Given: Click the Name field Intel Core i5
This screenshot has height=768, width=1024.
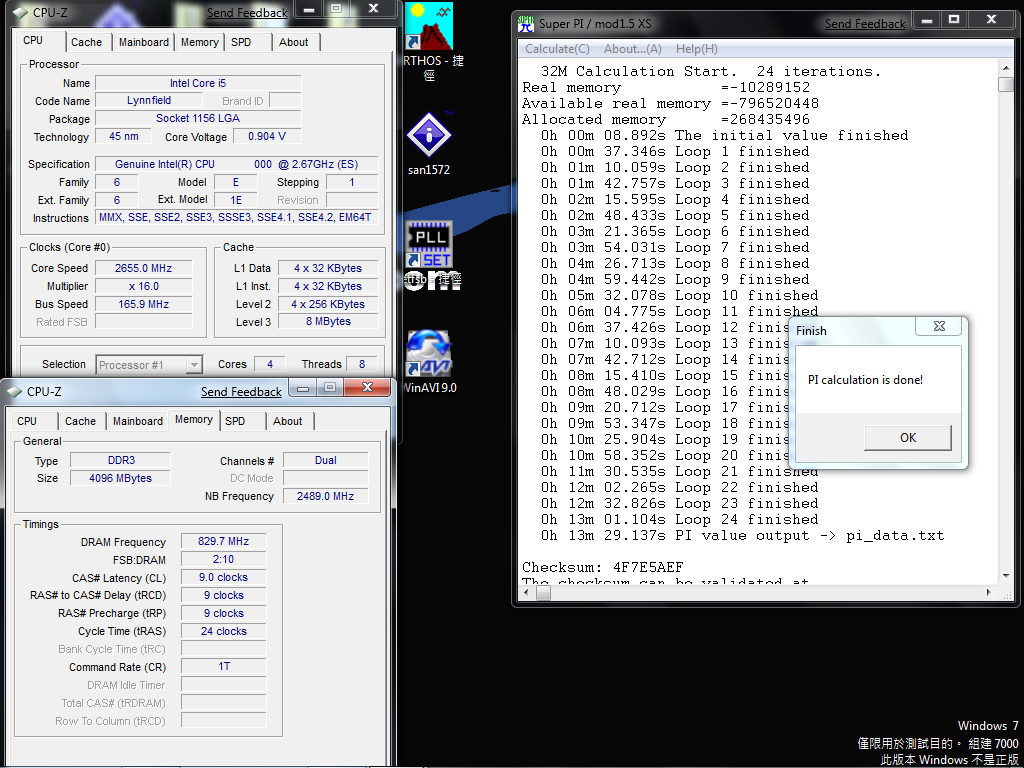Looking at the screenshot, I should point(198,83).
